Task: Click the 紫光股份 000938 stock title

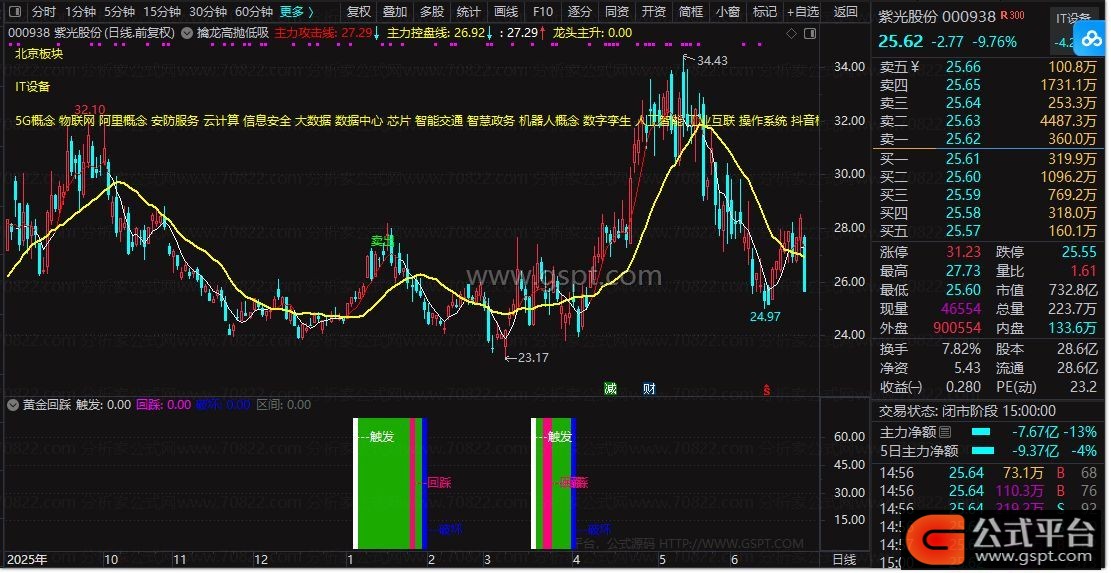Action: [x=935, y=16]
